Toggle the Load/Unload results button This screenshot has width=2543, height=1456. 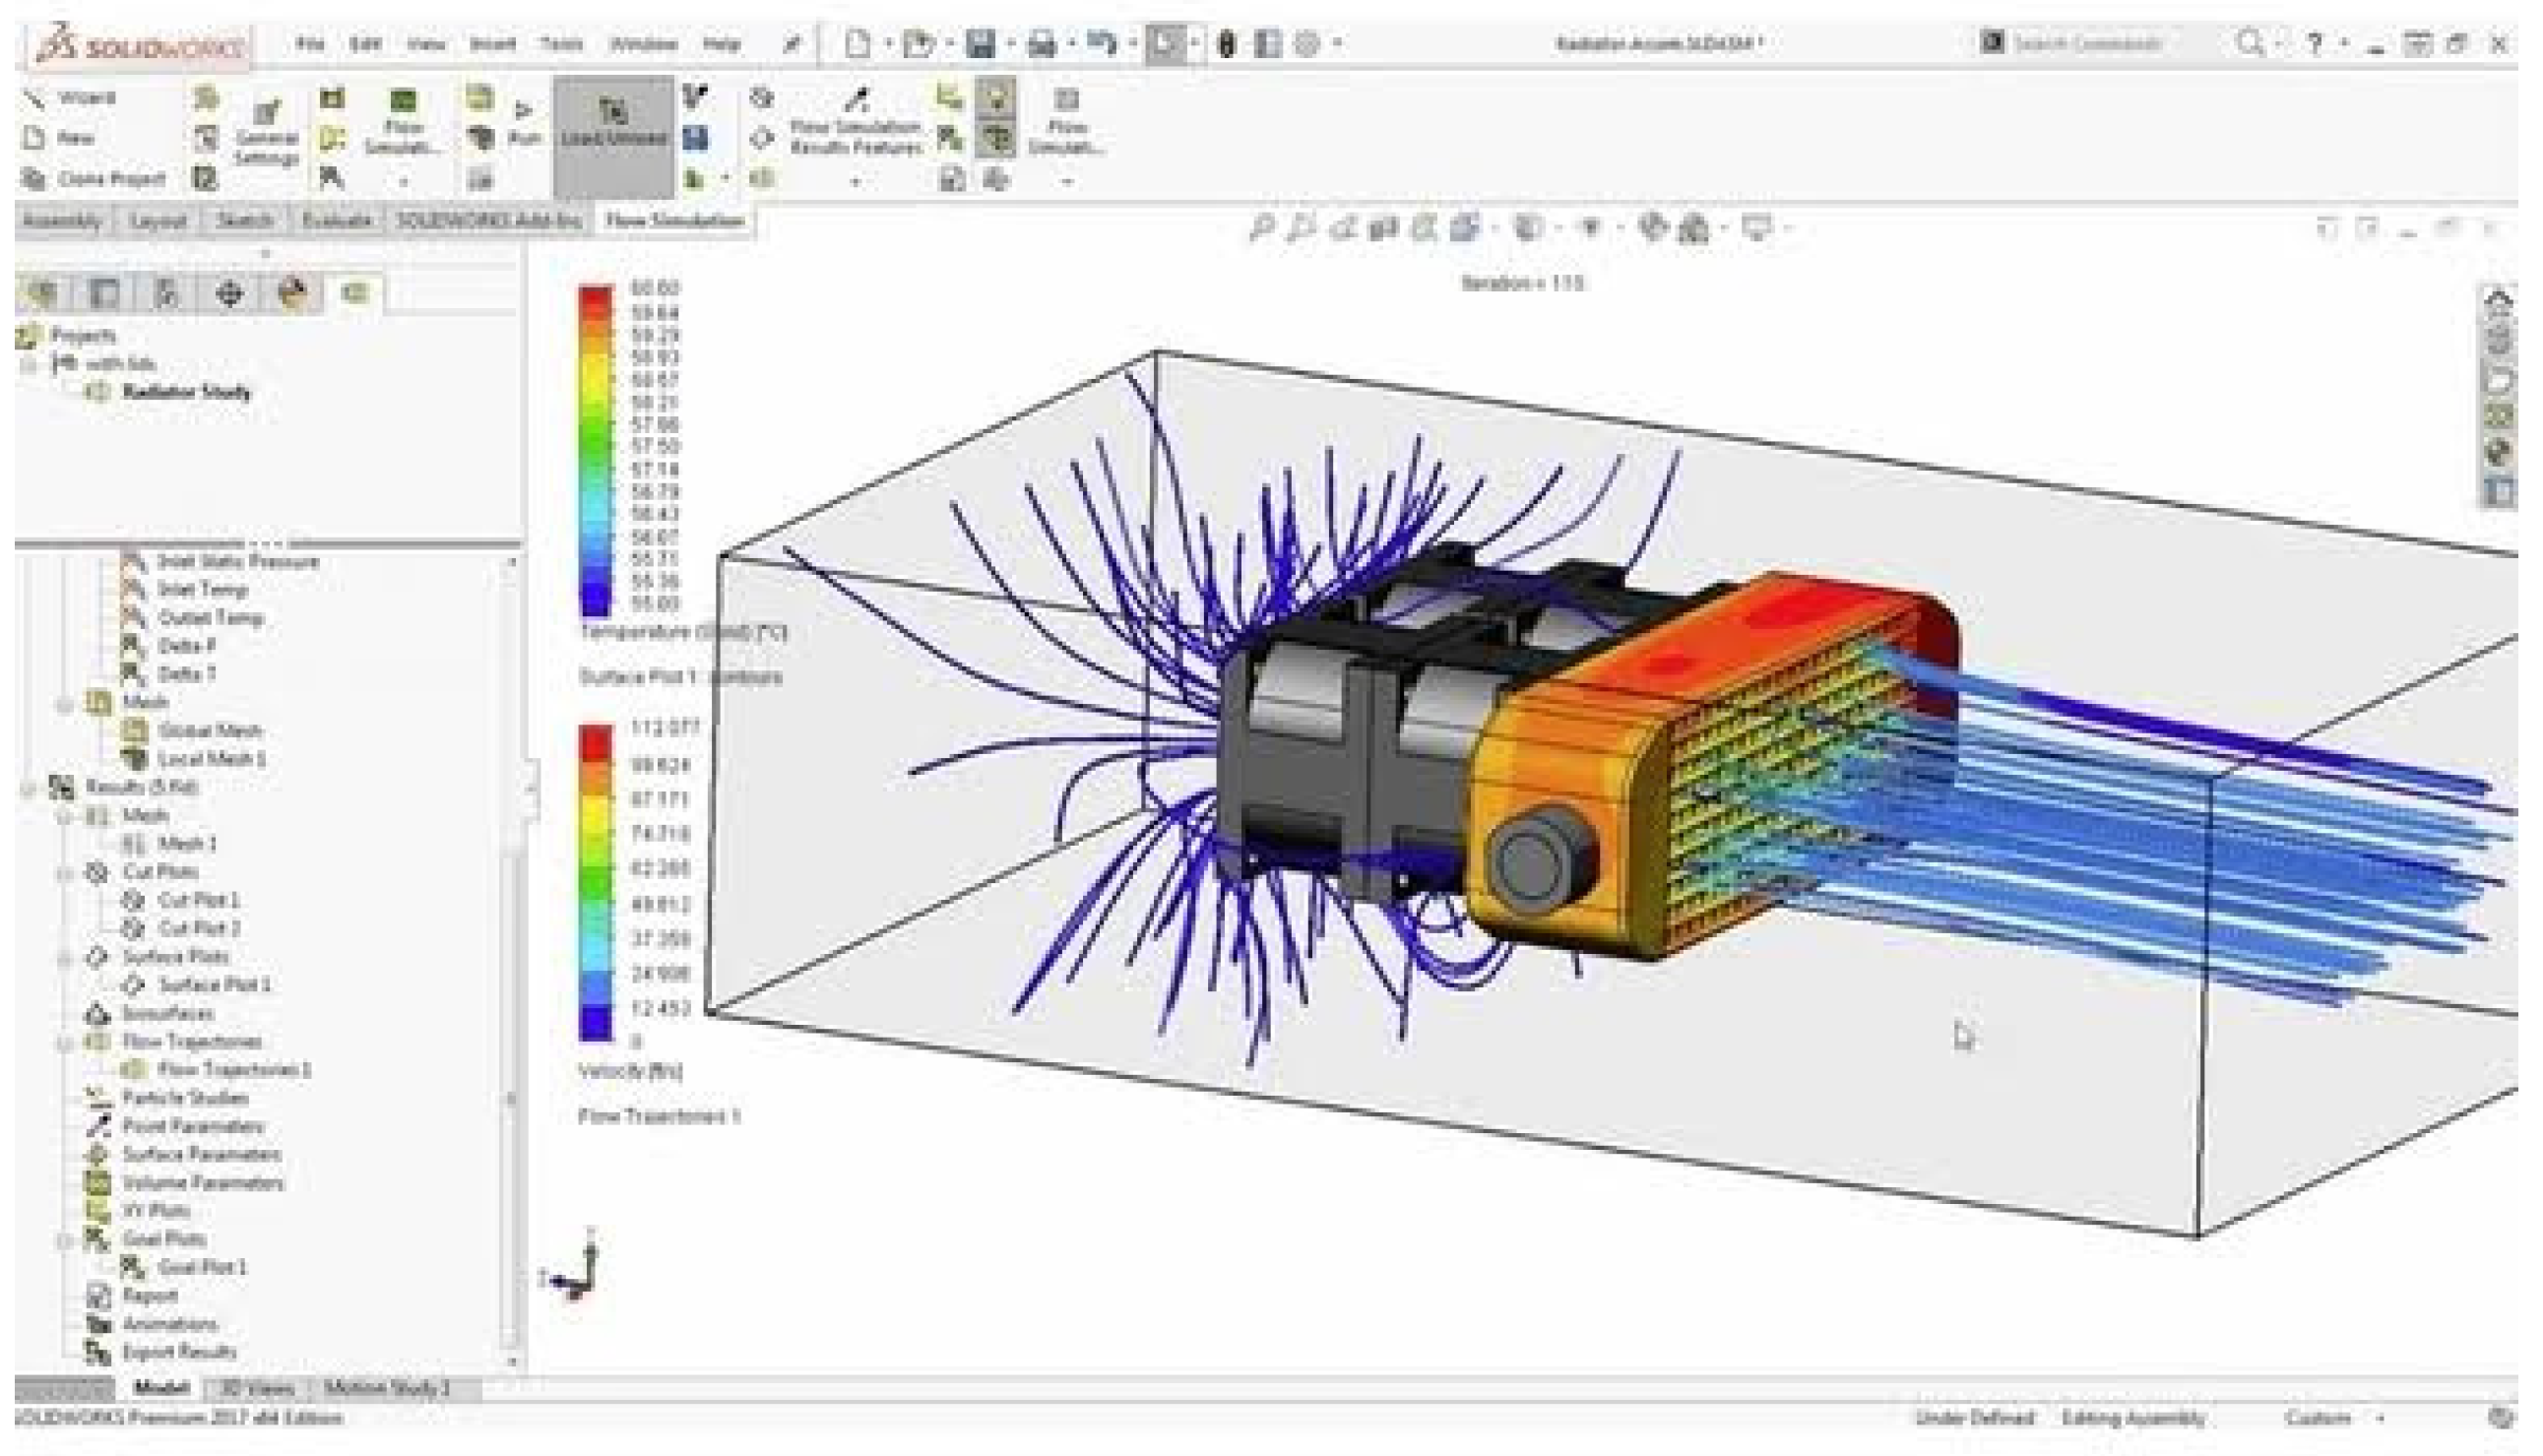[613, 124]
